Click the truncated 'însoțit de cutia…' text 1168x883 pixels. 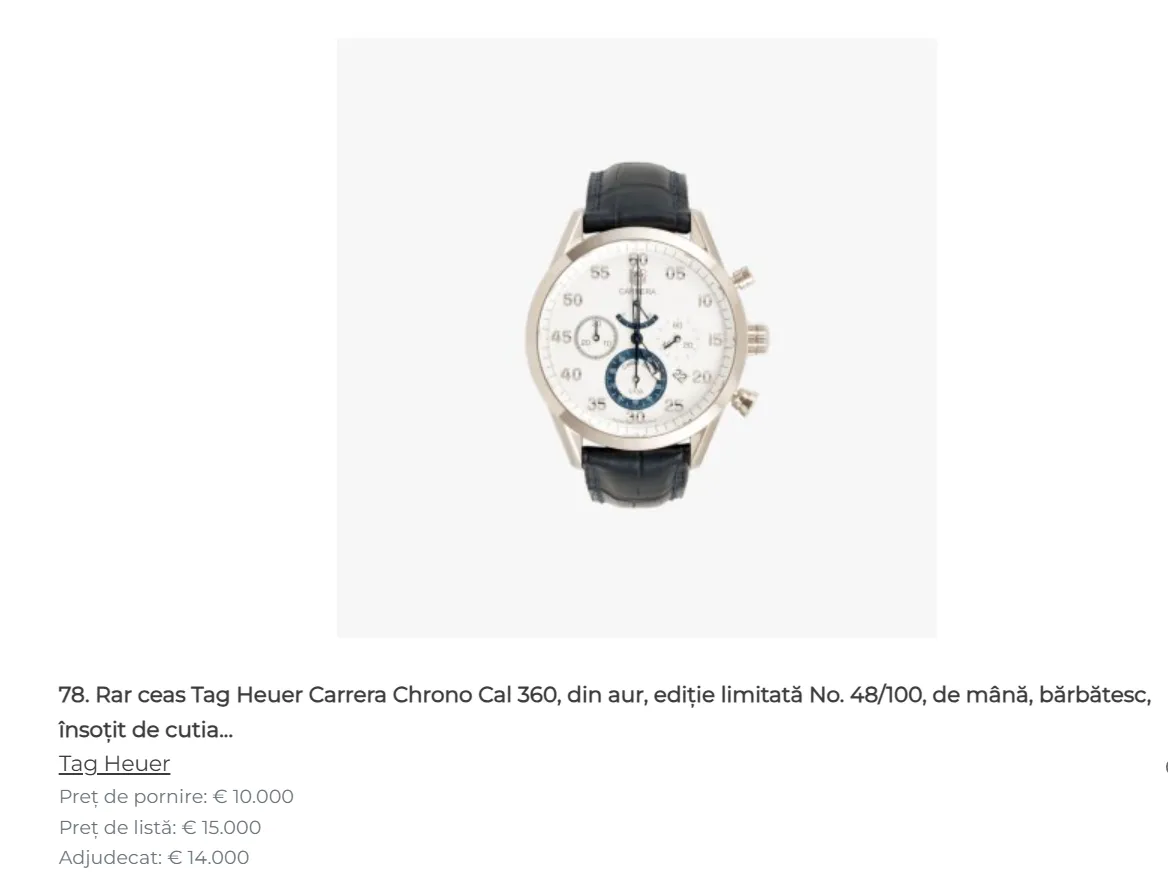click(x=145, y=729)
